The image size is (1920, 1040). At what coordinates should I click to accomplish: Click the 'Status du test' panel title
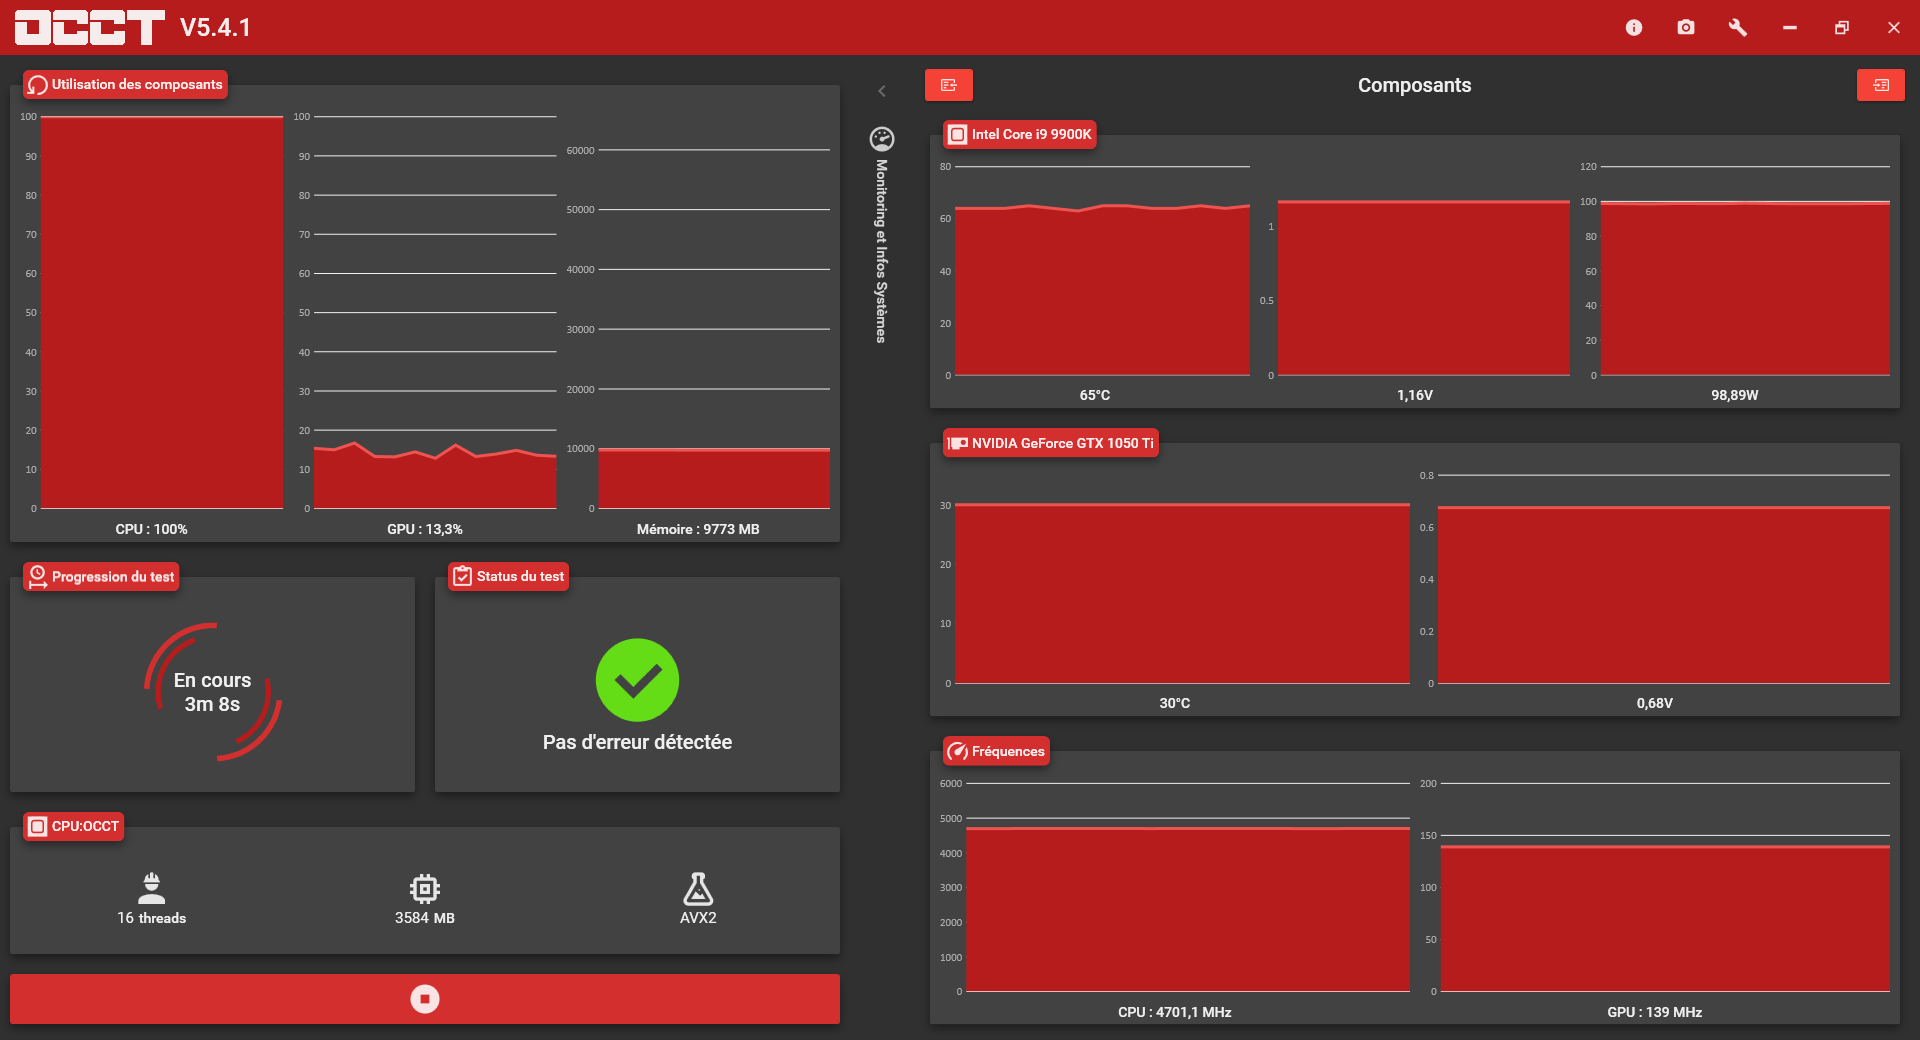click(x=520, y=576)
